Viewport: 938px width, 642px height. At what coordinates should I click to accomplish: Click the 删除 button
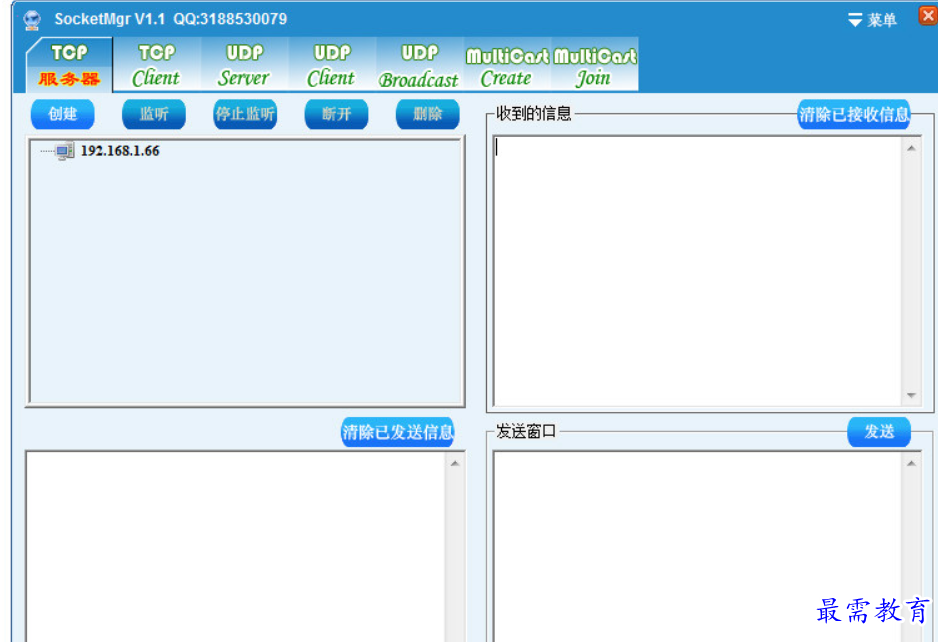428,114
